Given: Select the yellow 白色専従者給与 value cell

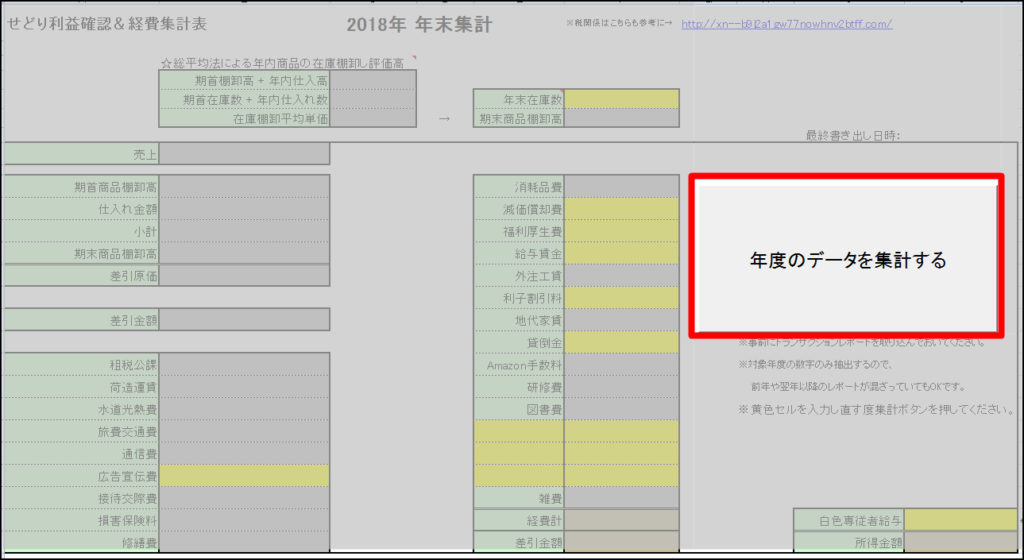Looking at the screenshot, I should [960, 520].
